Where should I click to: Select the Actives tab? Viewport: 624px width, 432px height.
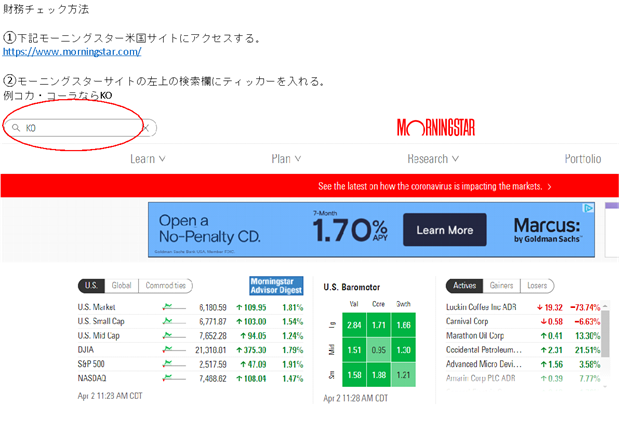tap(464, 286)
